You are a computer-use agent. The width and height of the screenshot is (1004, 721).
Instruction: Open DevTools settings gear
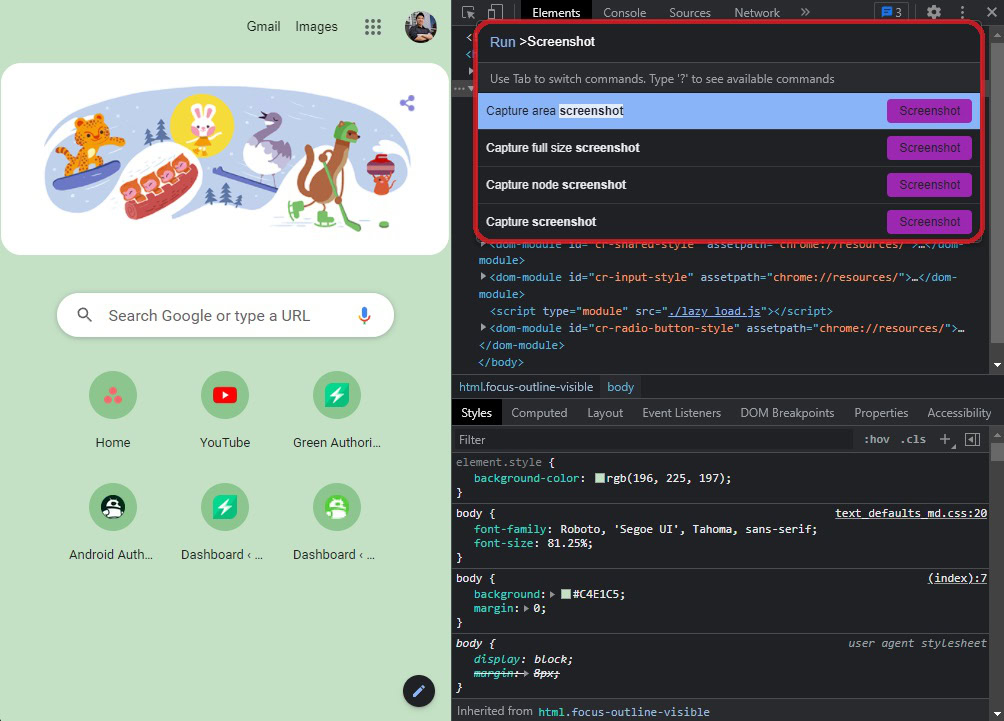pos(934,12)
